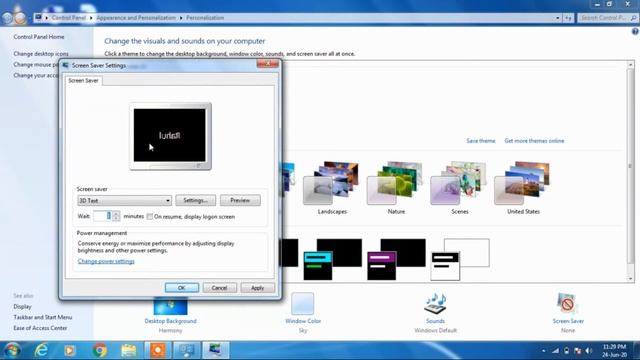The image size is (640, 360).
Task: Click the Save theme link
Action: coord(480,141)
